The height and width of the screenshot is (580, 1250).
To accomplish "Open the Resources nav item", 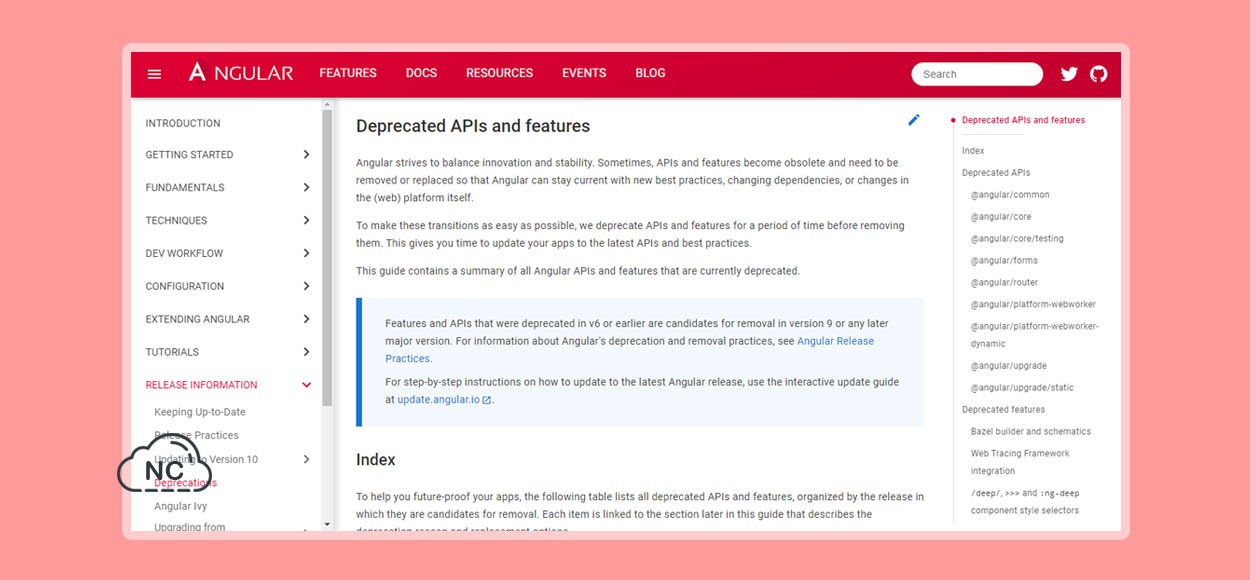I will click(x=499, y=73).
